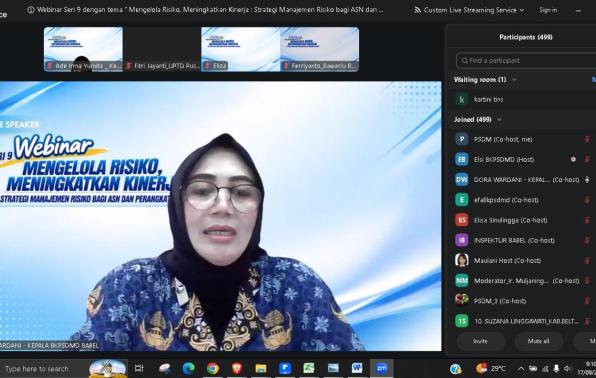Collapse the Joined (499) section

tap(499, 120)
